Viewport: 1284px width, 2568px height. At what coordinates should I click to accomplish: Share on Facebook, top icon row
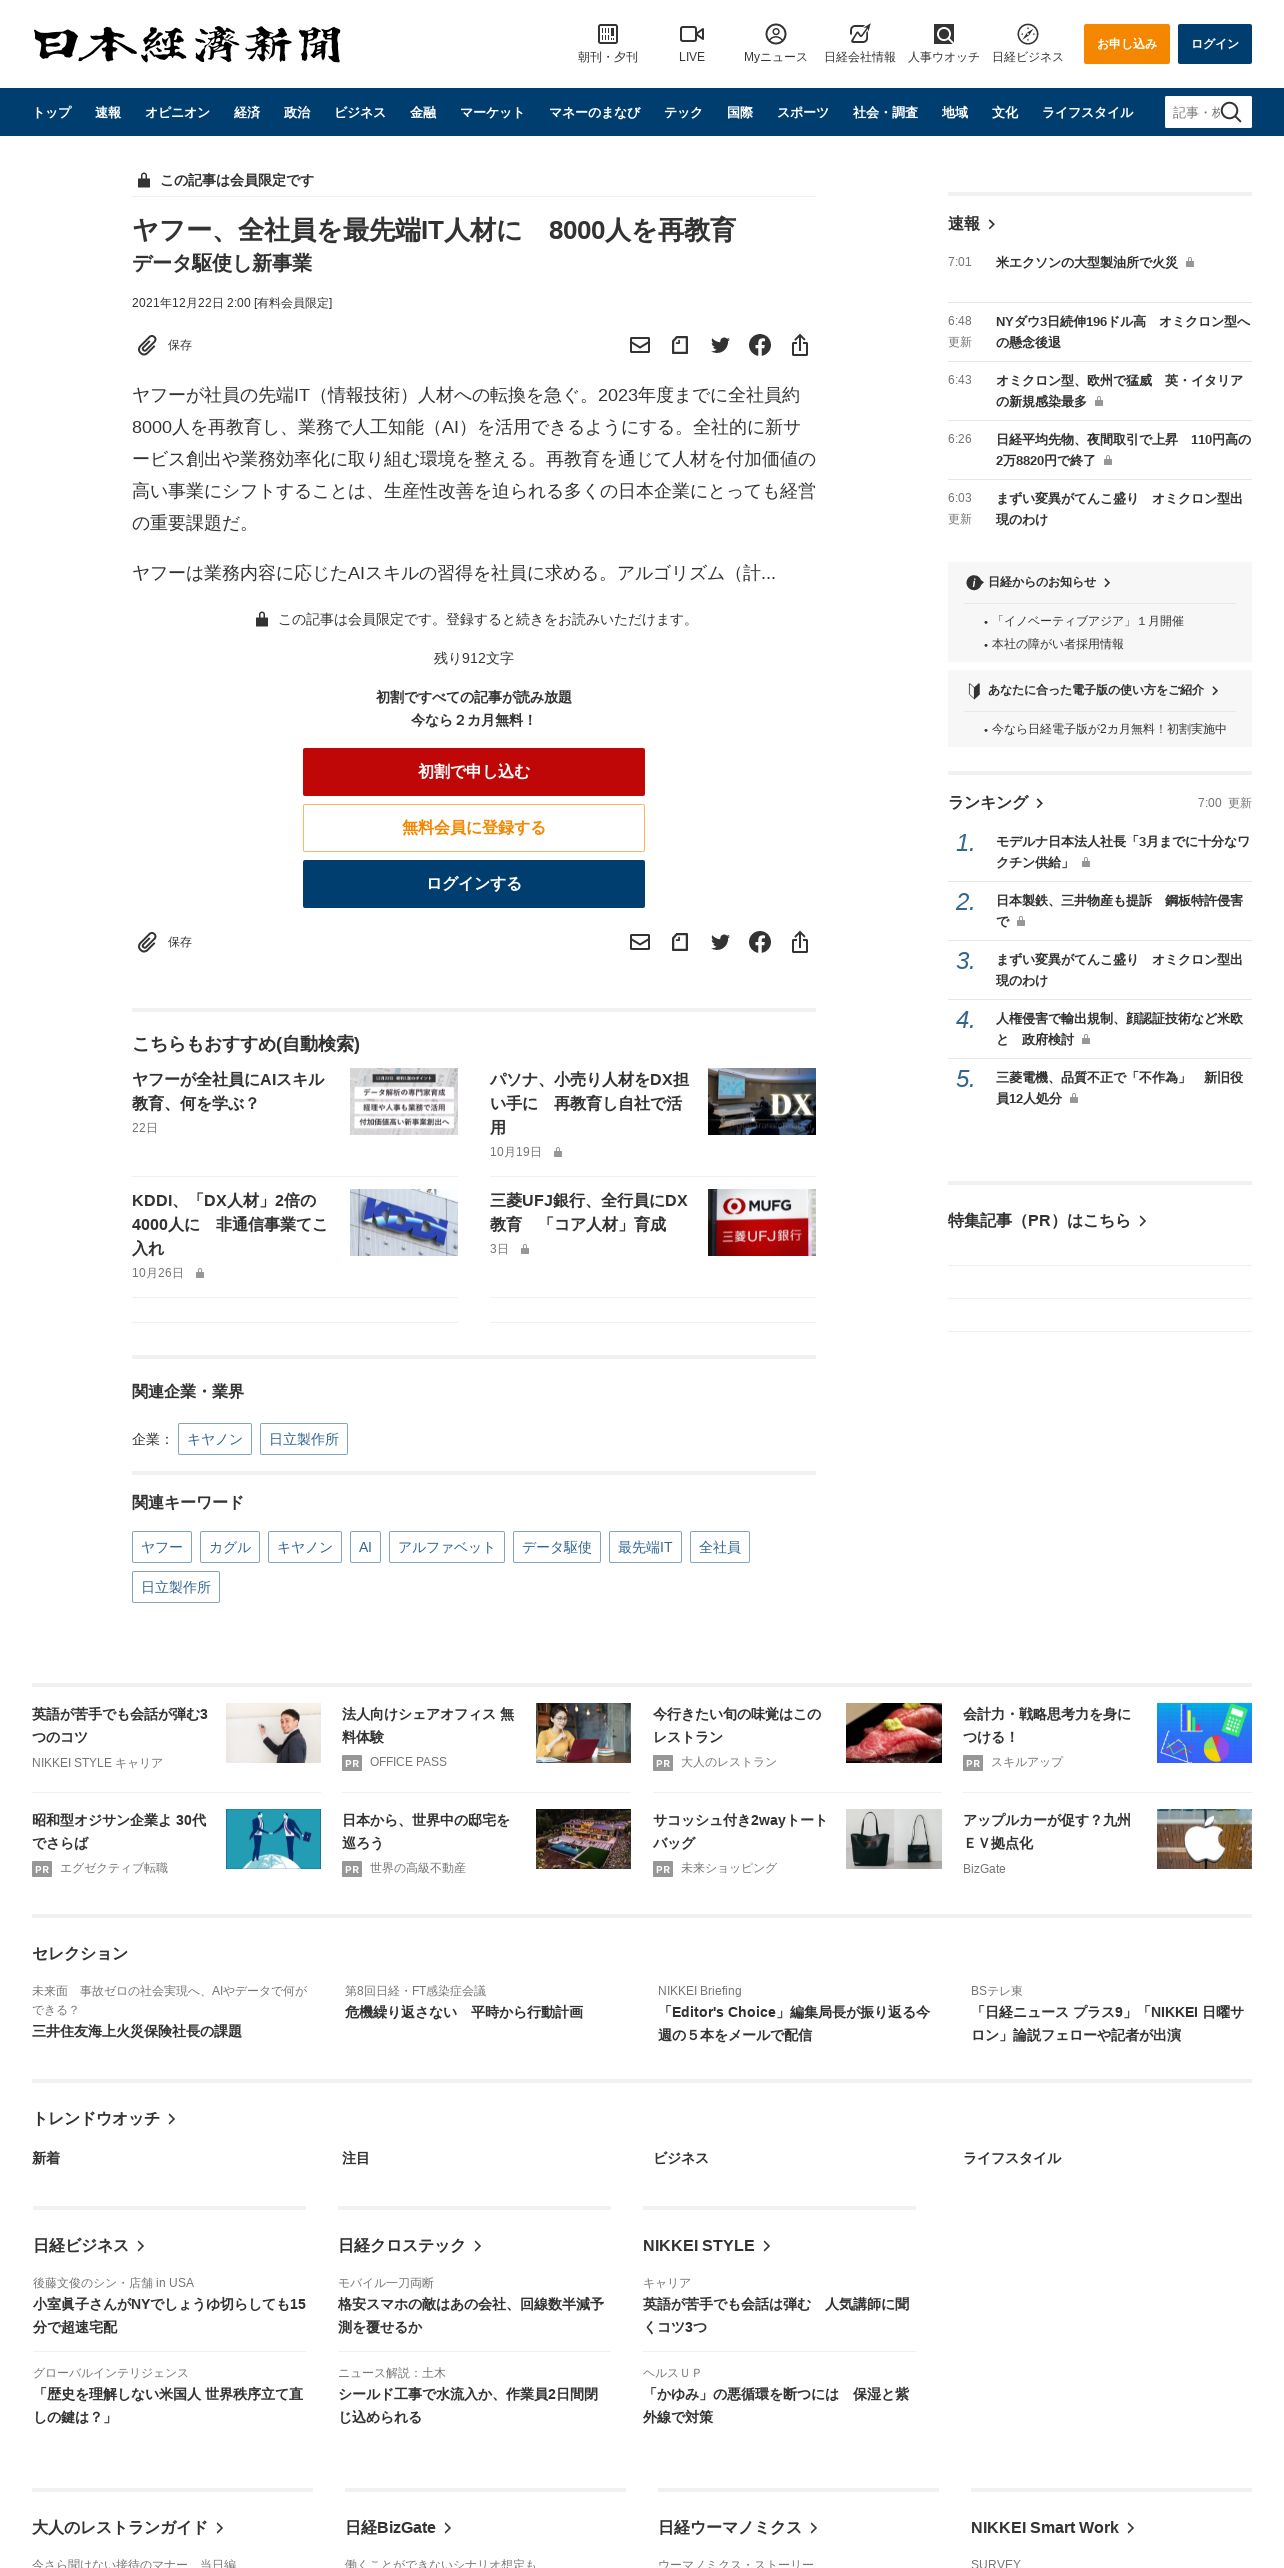760,345
